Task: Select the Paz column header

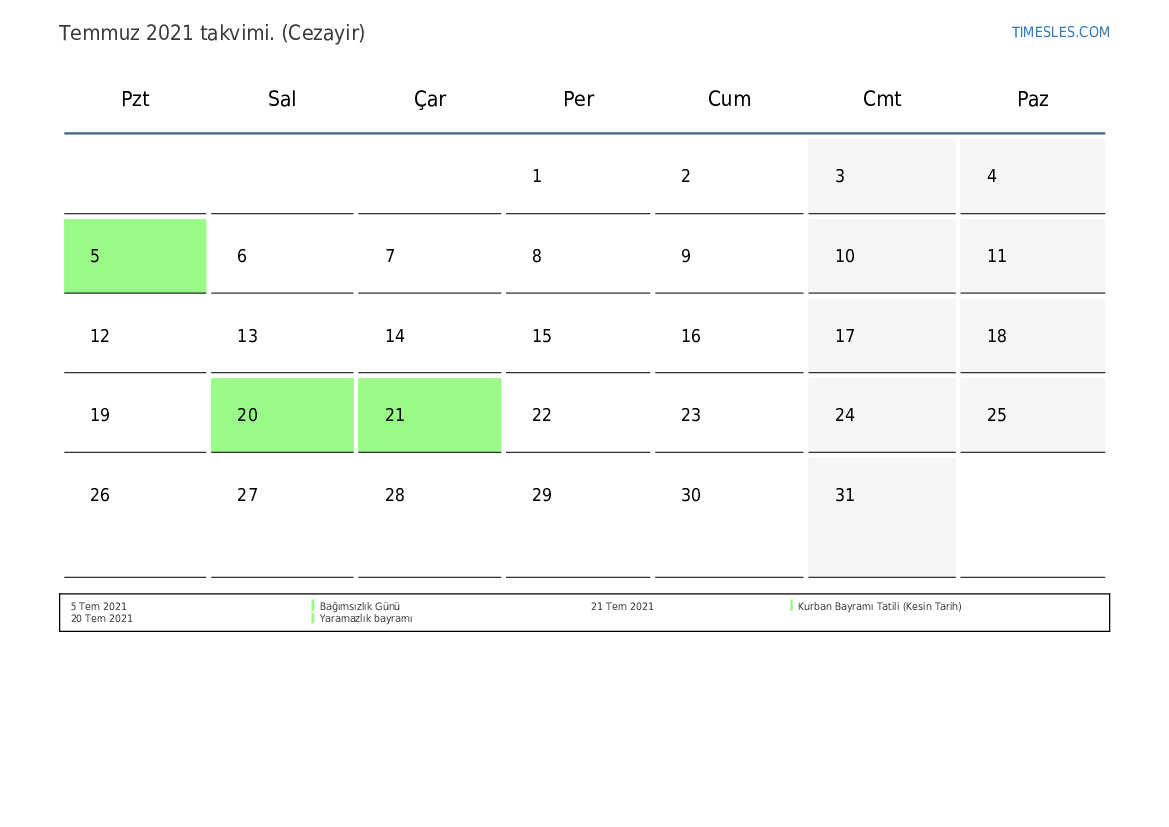Action: [1033, 99]
